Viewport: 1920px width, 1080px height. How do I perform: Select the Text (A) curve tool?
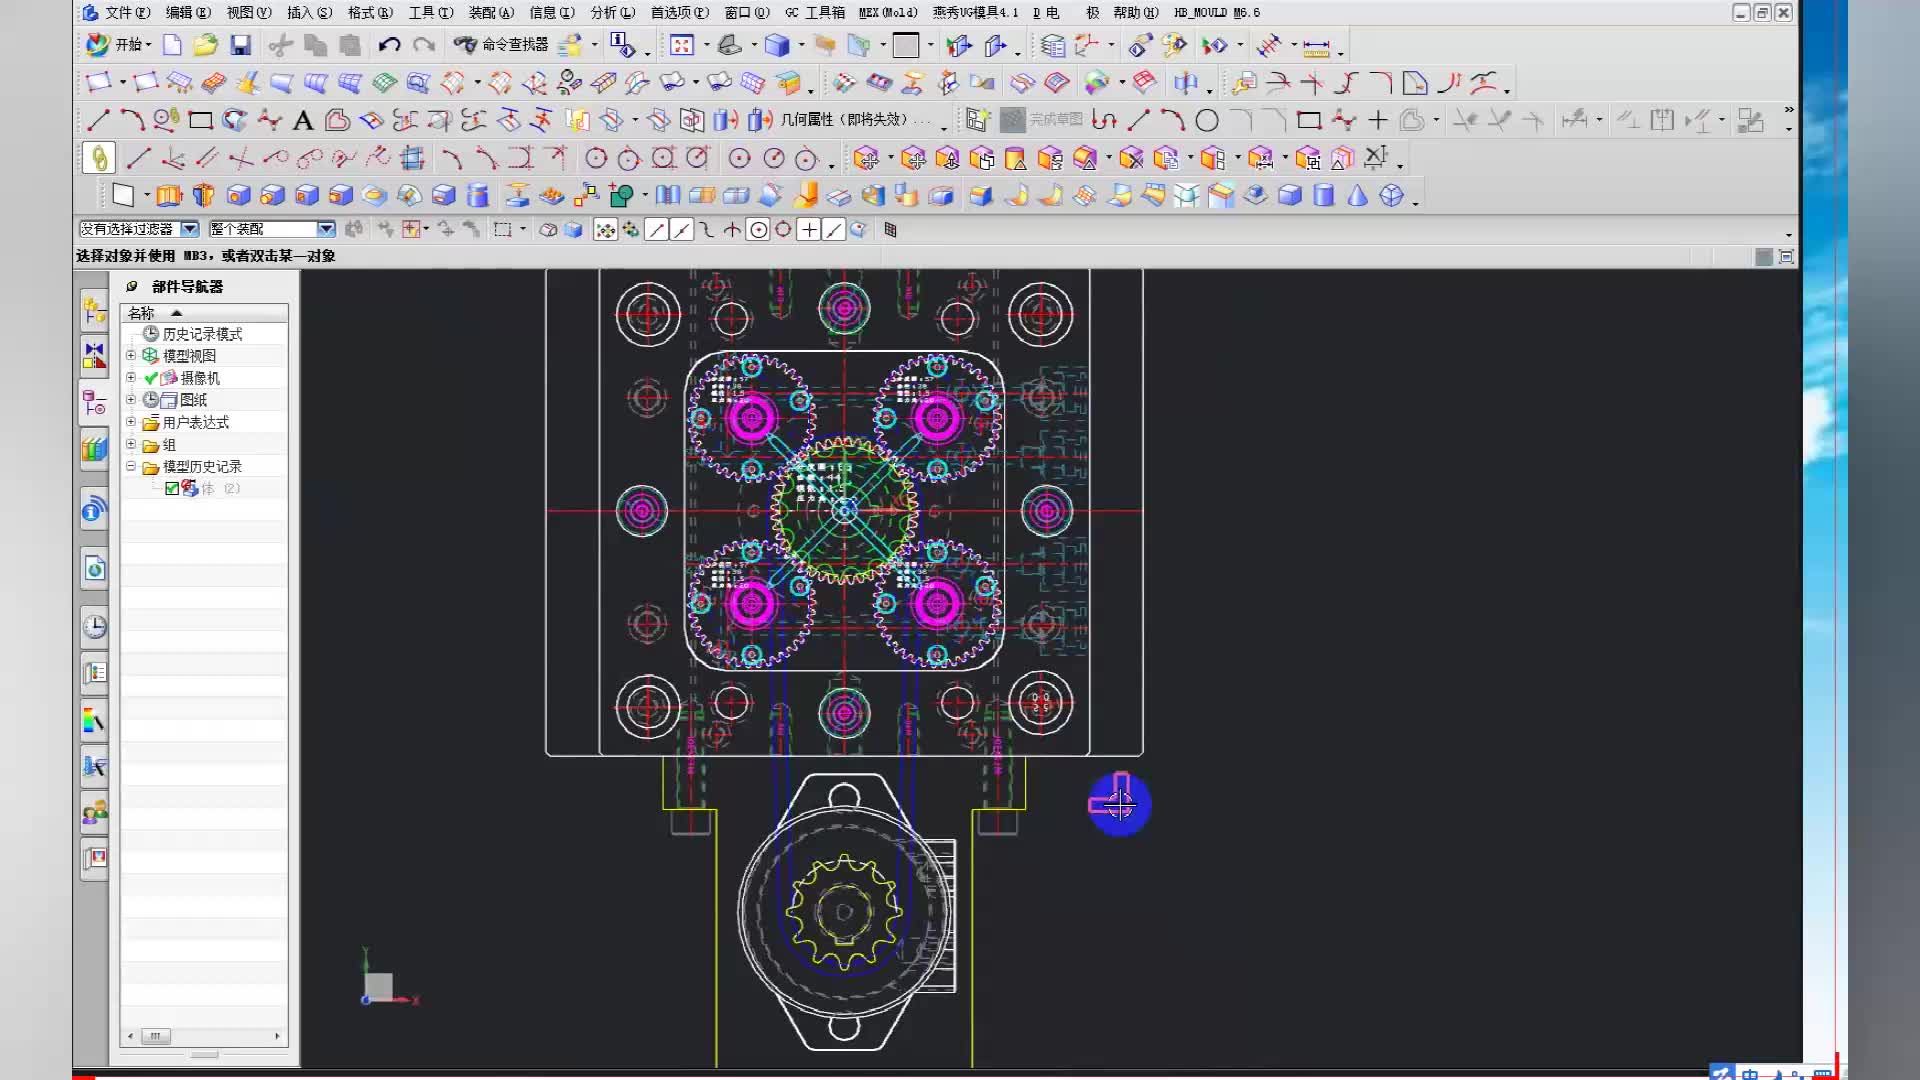tap(303, 121)
